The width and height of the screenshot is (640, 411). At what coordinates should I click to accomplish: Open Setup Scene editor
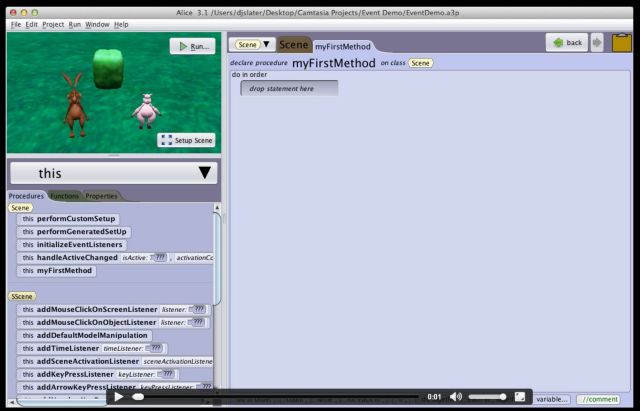187,140
